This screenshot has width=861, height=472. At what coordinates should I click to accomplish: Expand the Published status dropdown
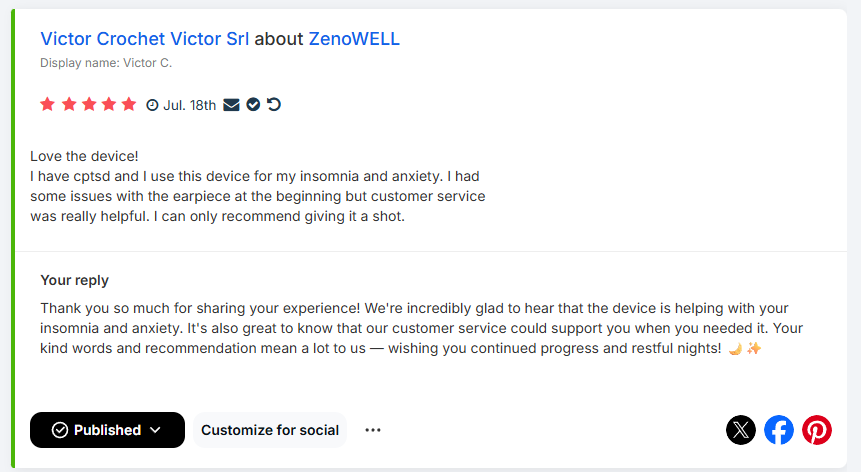point(107,430)
